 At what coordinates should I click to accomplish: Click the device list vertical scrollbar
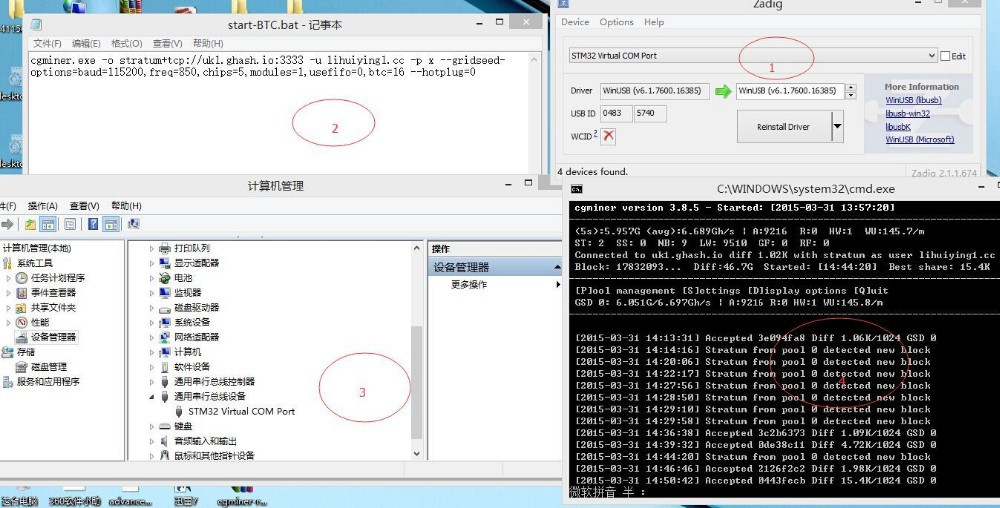417,380
